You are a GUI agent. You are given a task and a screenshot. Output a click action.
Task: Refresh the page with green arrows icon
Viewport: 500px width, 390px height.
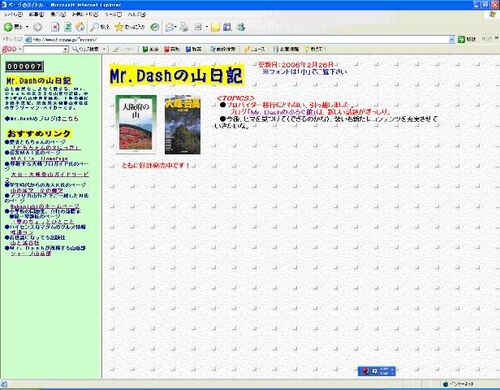click(x=68, y=27)
